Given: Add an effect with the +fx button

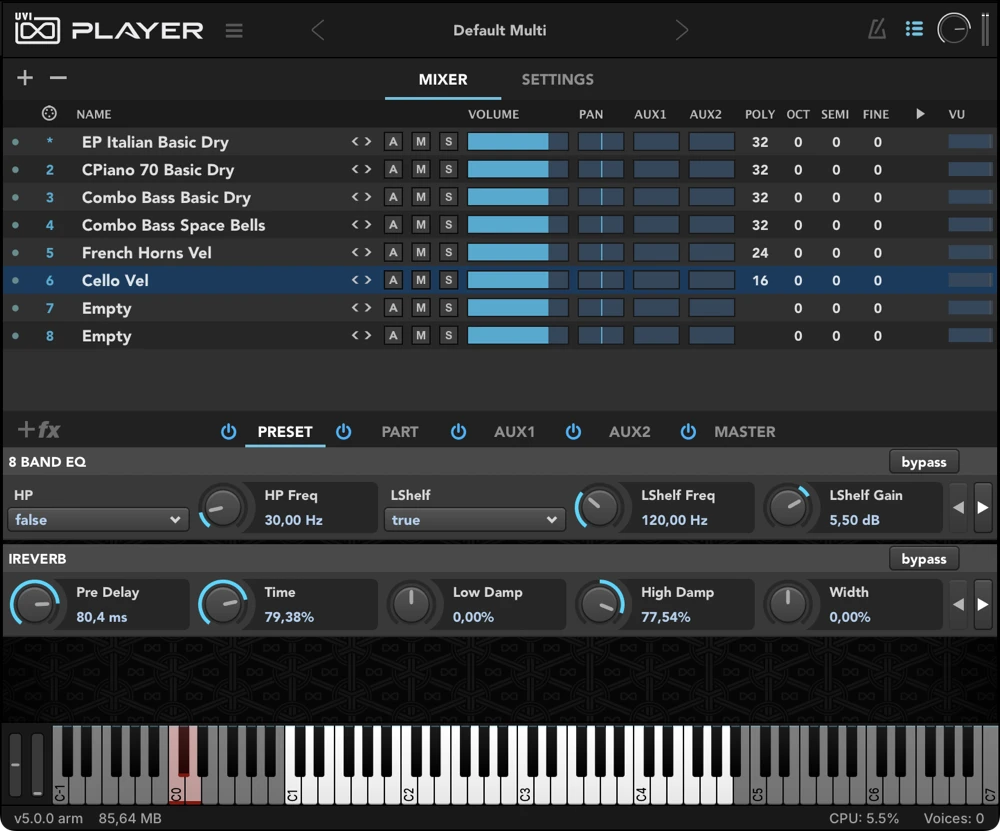Looking at the screenshot, I should point(39,430).
